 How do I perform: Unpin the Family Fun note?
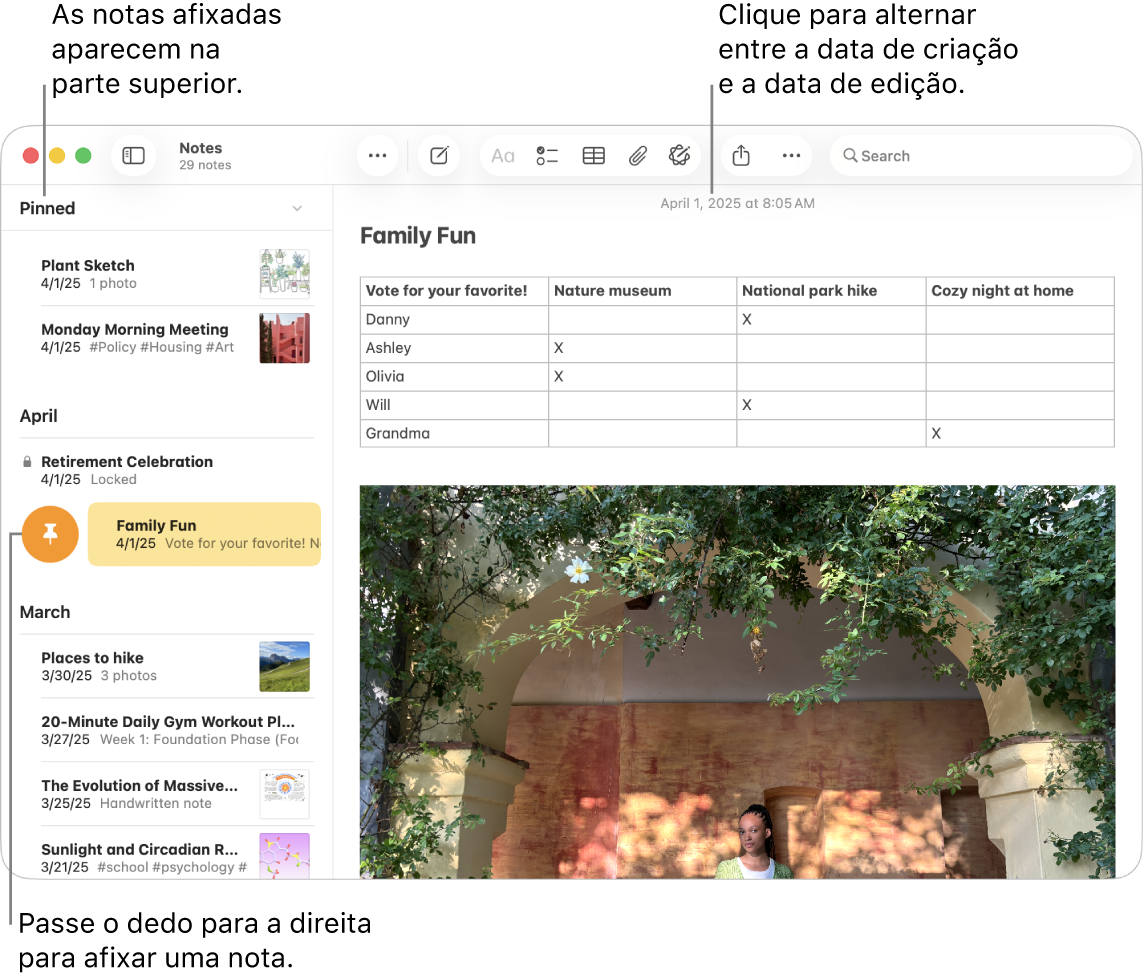pyautogui.click(x=50, y=534)
